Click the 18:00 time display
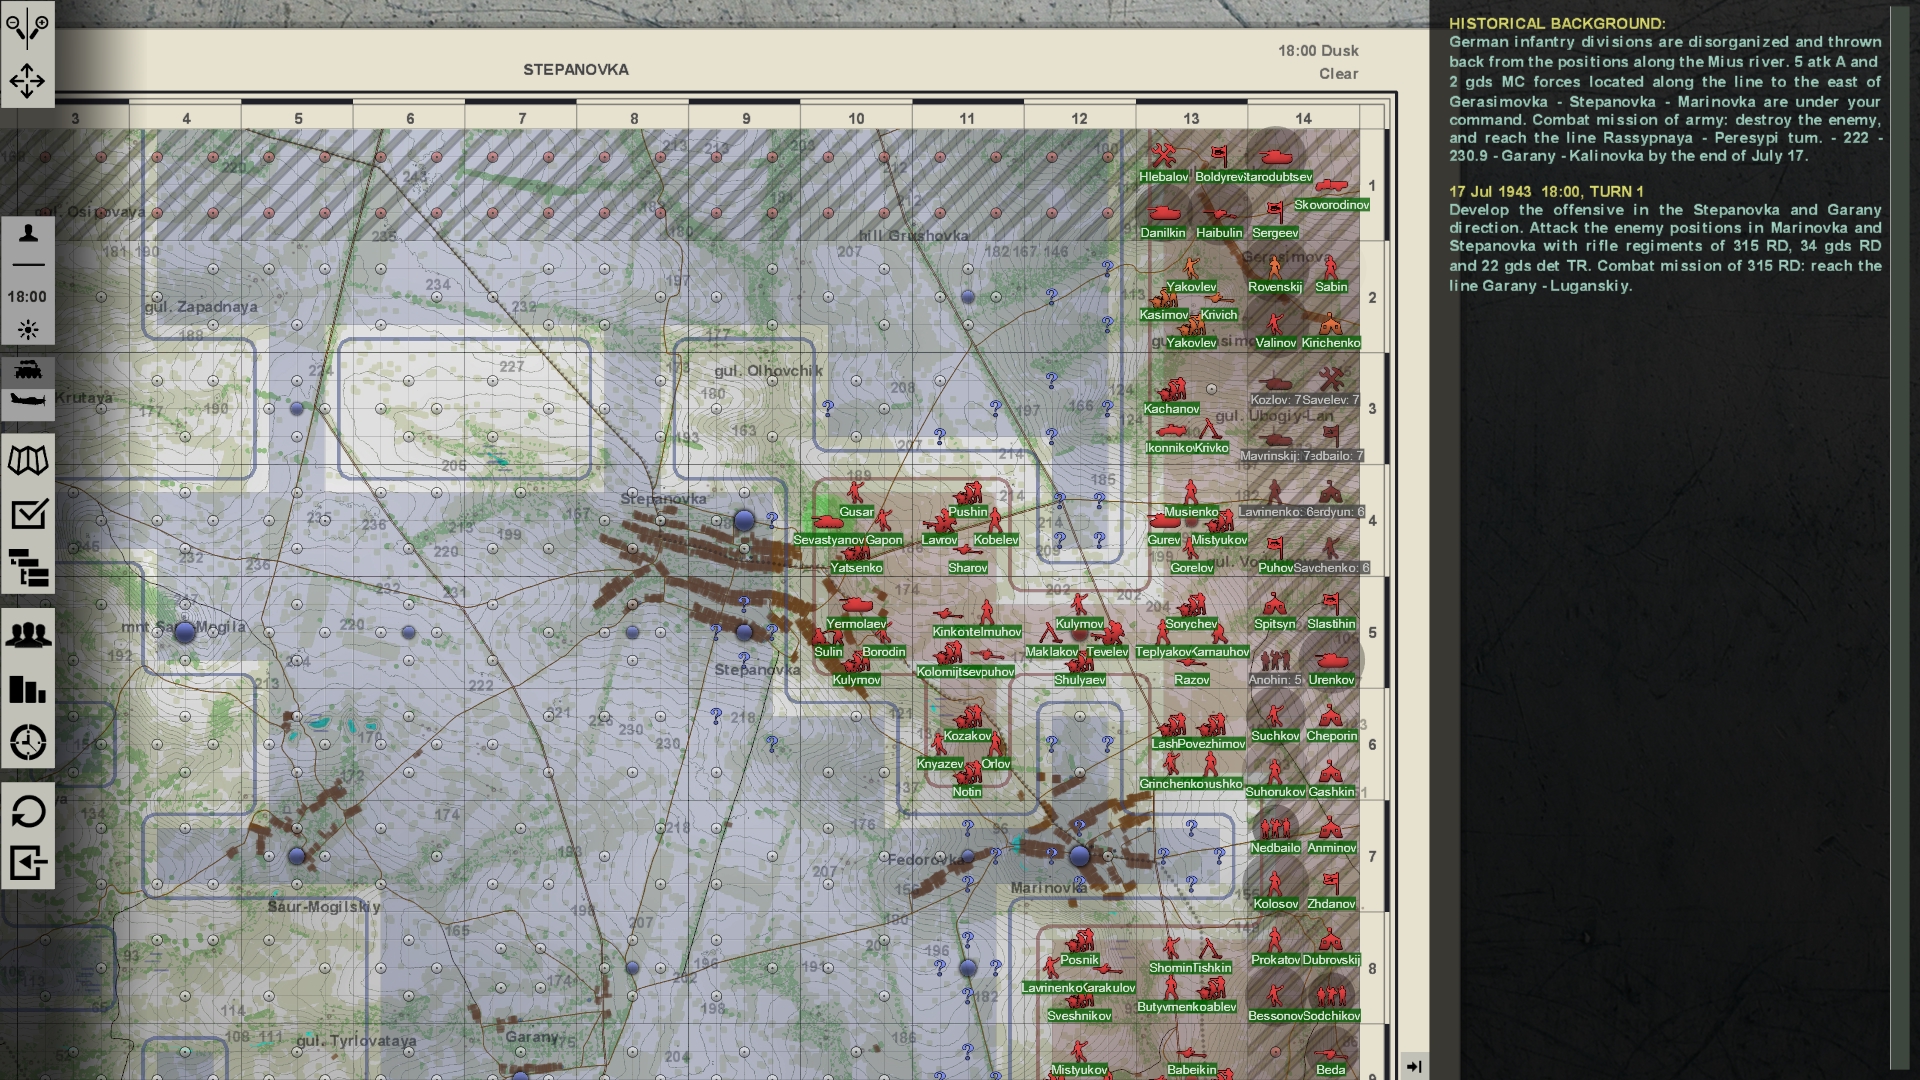Image resolution: width=1920 pixels, height=1080 pixels. click(x=28, y=296)
